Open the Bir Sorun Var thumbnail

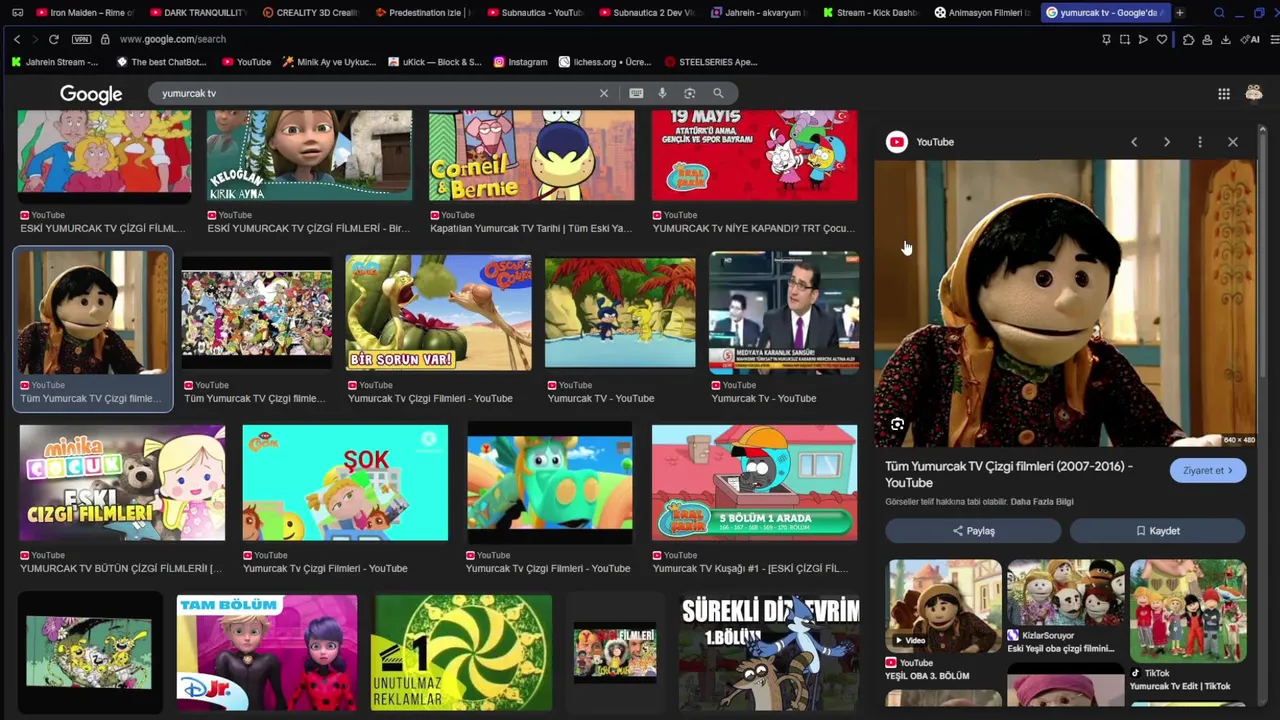pos(438,313)
